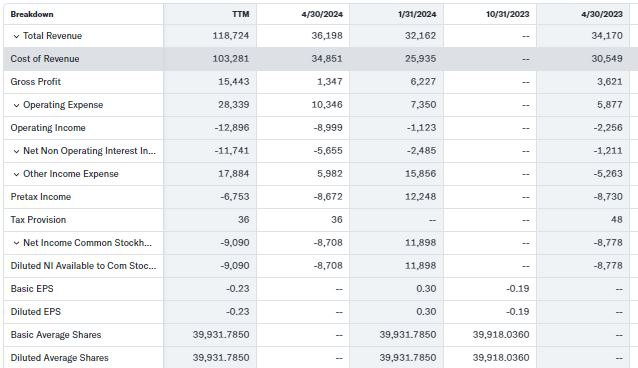Select the 4/30/2024 column header

322,14
